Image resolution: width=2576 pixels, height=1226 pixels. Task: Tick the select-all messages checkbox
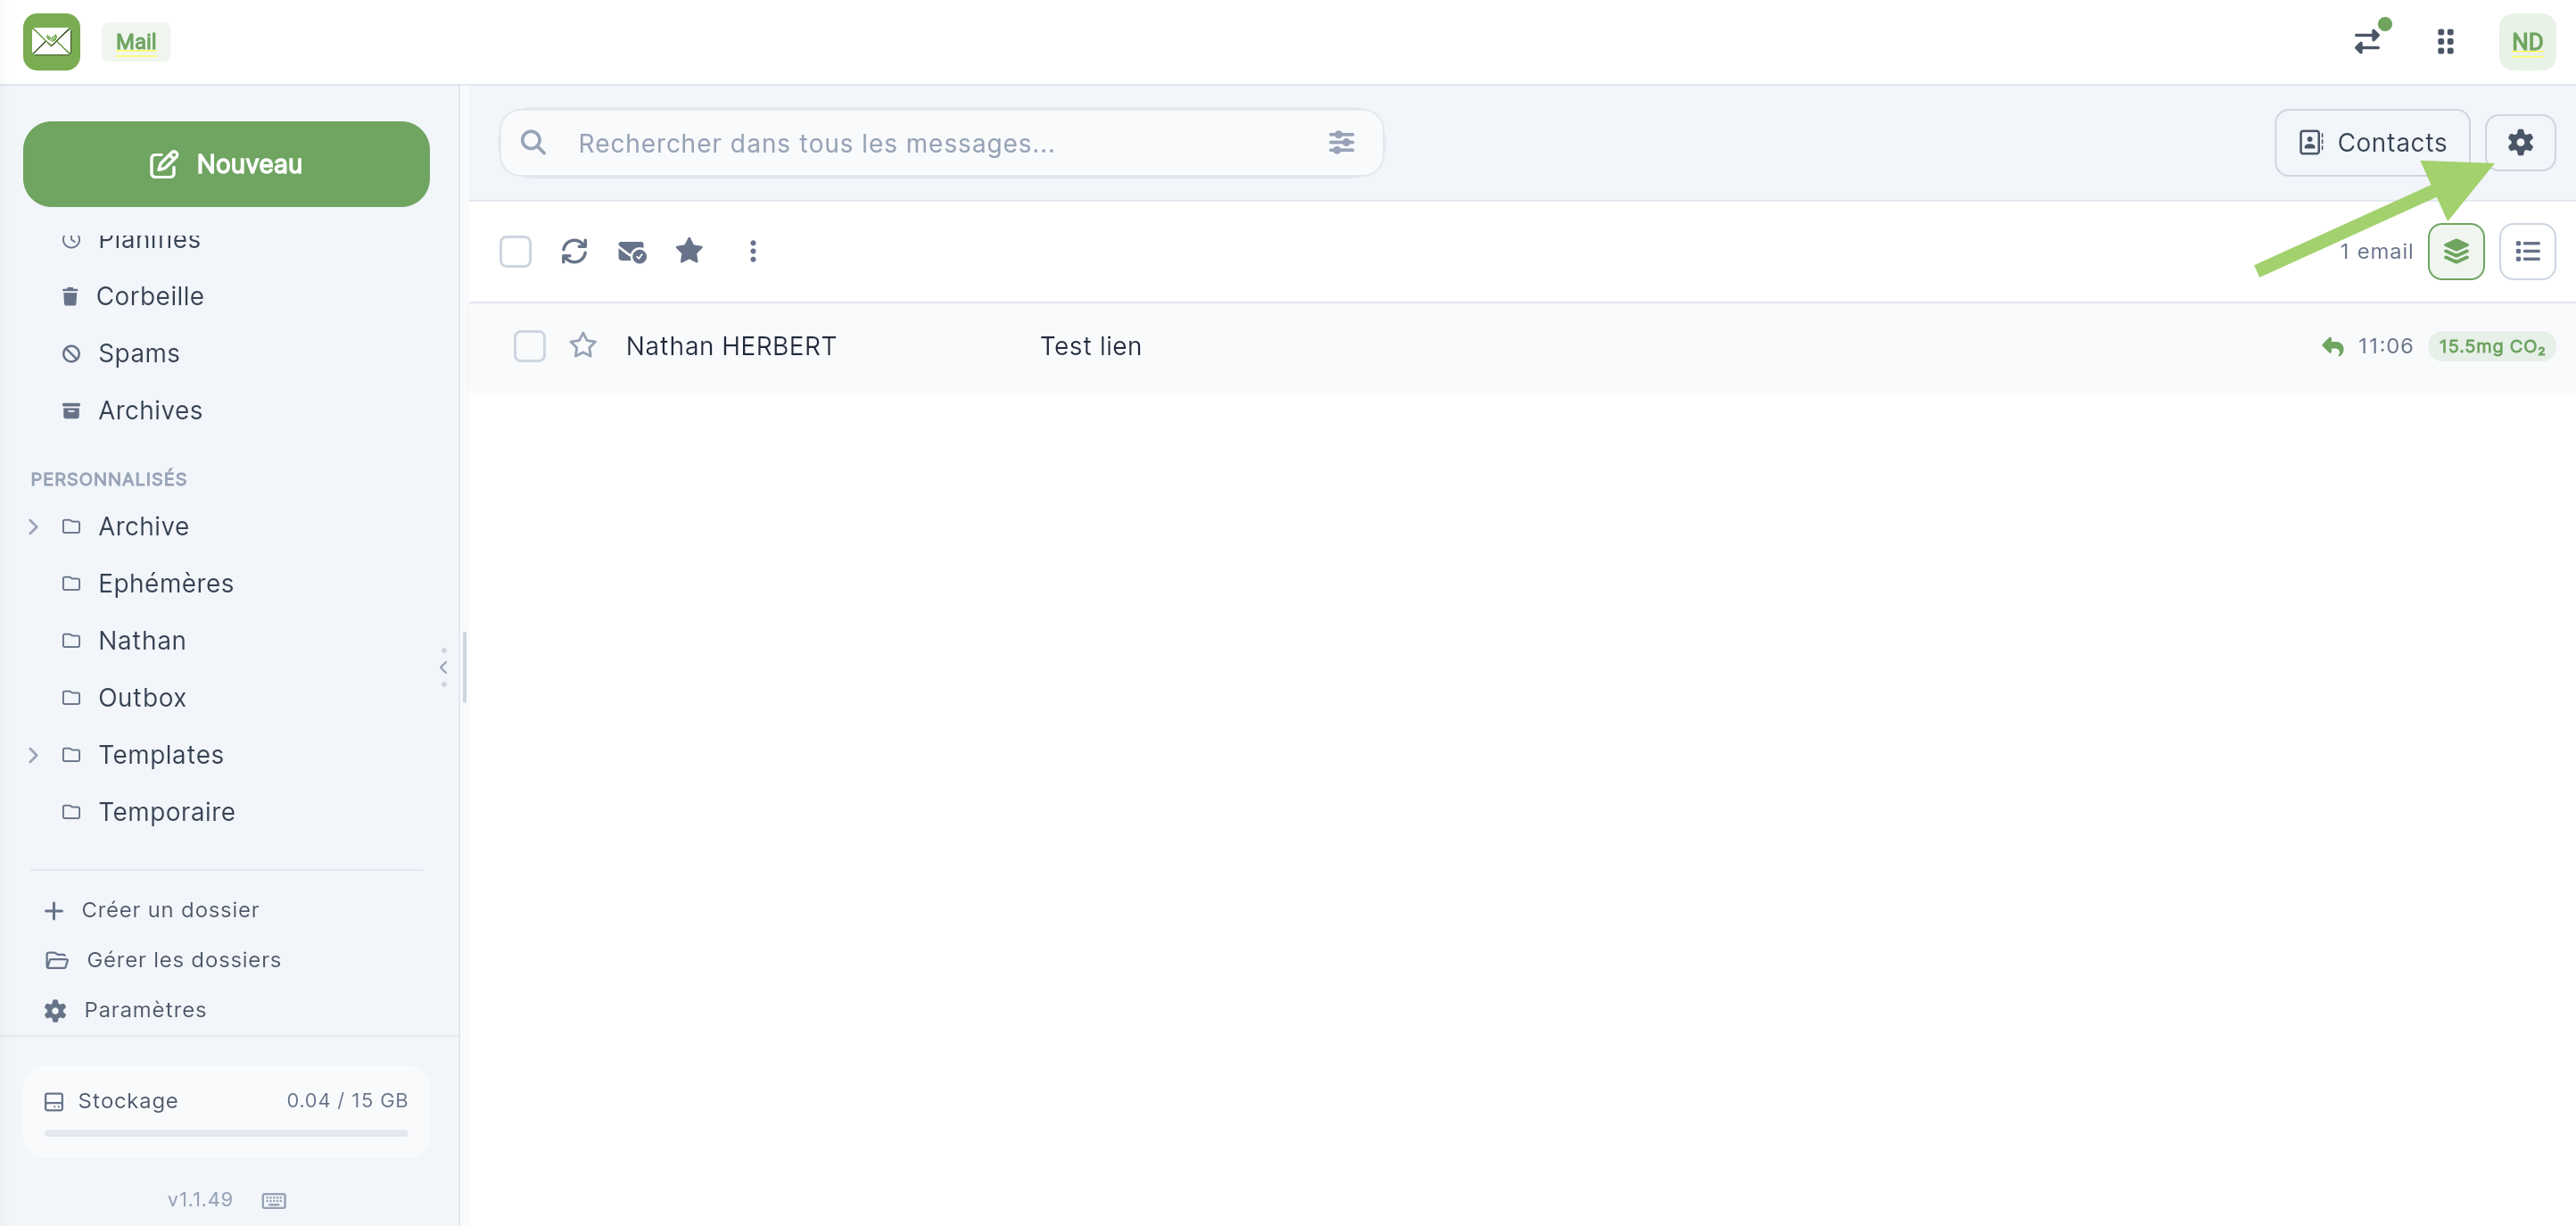pyautogui.click(x=515, y=251)
